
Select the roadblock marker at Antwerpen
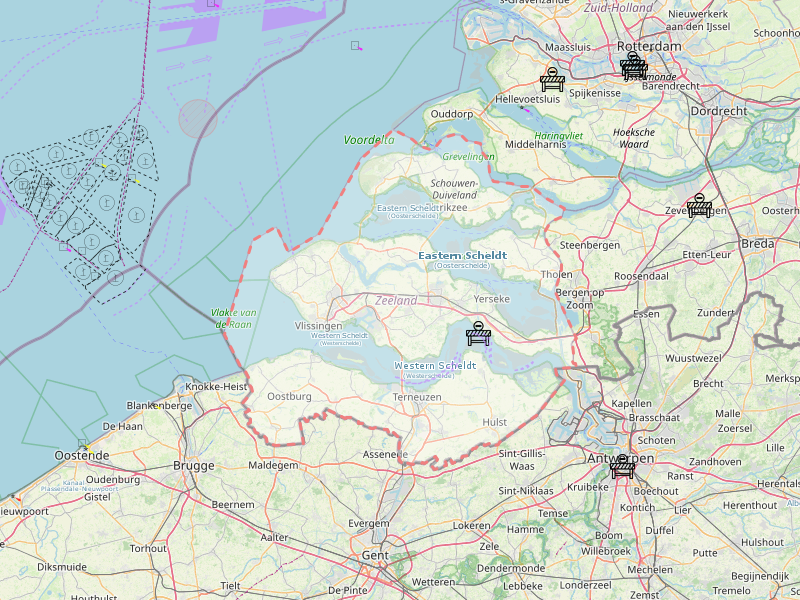(x=623, y=466)
